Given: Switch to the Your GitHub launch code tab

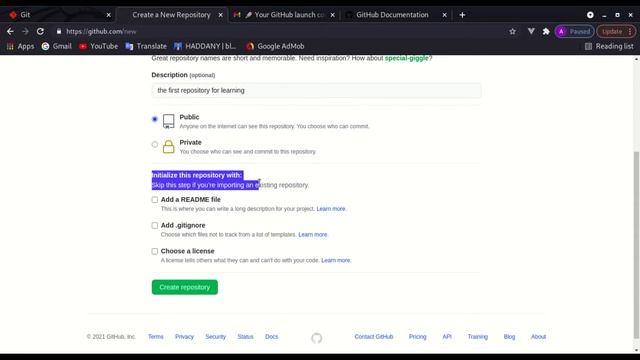Looking at the screenshot, I should pyautogui.click(x=284, y=15).
